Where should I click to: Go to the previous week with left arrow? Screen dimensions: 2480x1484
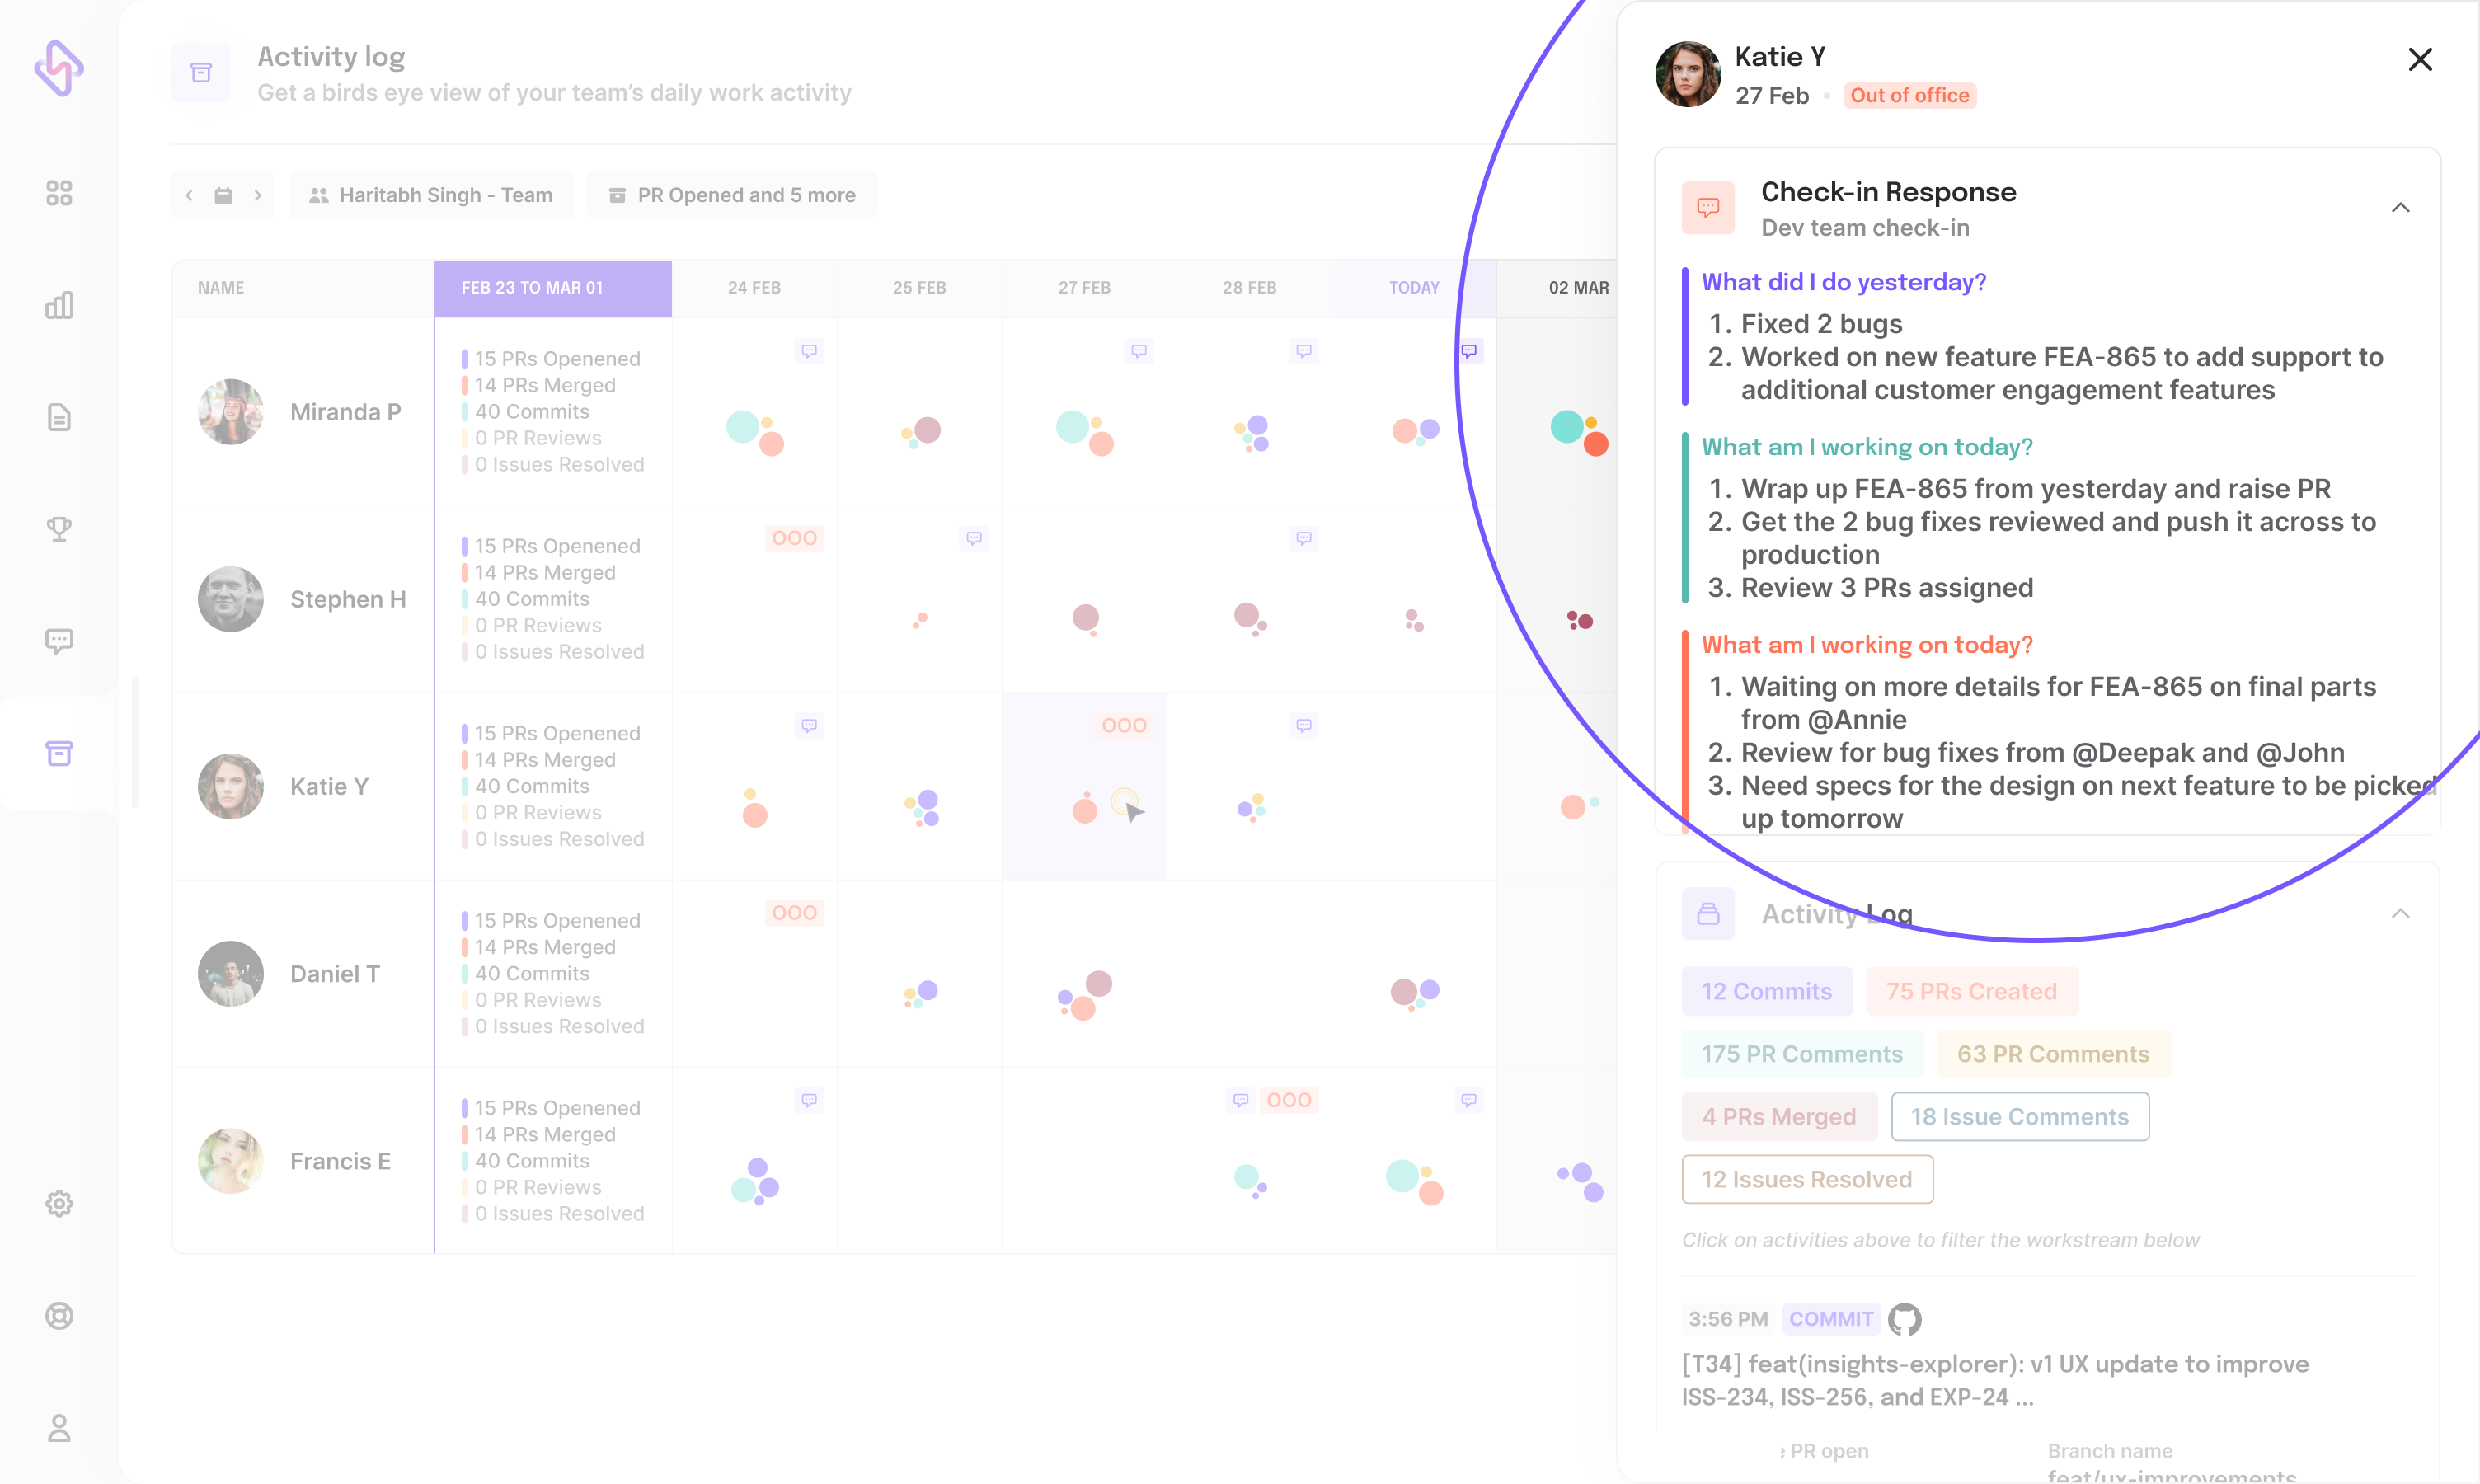[x=189, y=195]
